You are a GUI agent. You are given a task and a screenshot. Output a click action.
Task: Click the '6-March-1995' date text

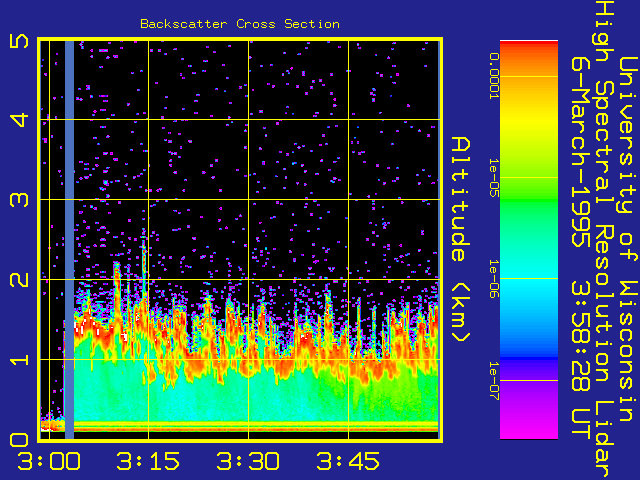click(x=580, y=151)
